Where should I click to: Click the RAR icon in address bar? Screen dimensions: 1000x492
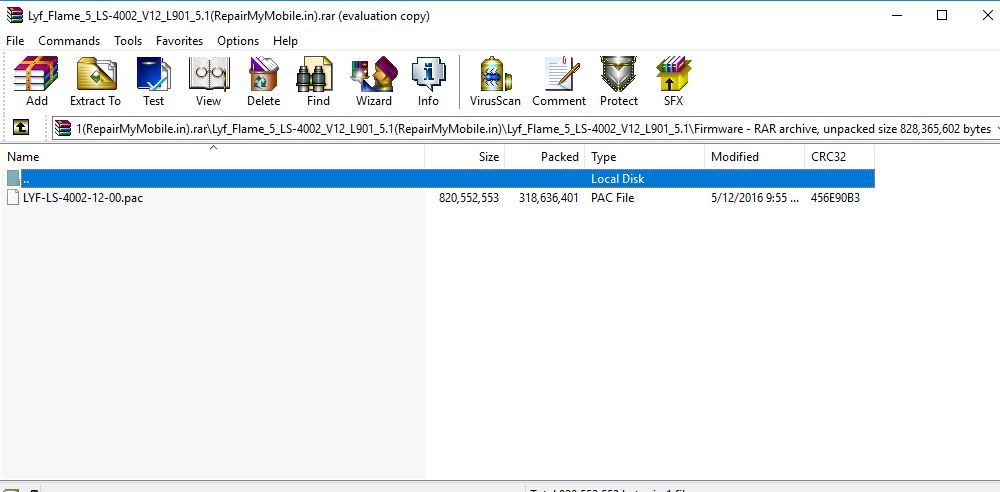[62, 129]
